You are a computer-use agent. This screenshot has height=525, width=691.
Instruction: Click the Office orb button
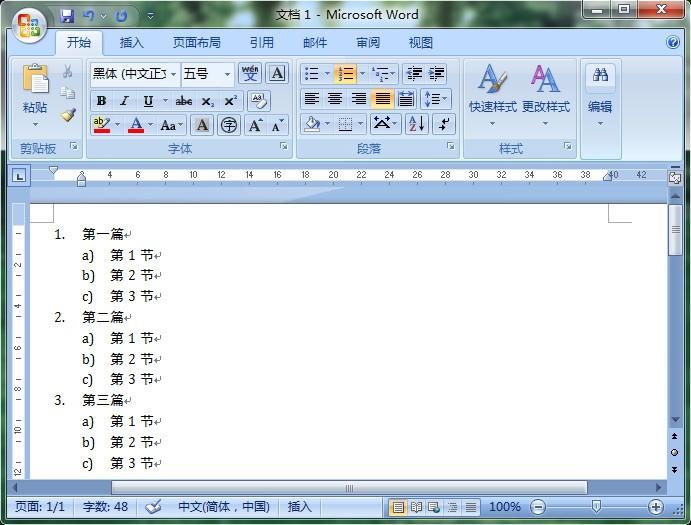point(29,24)
